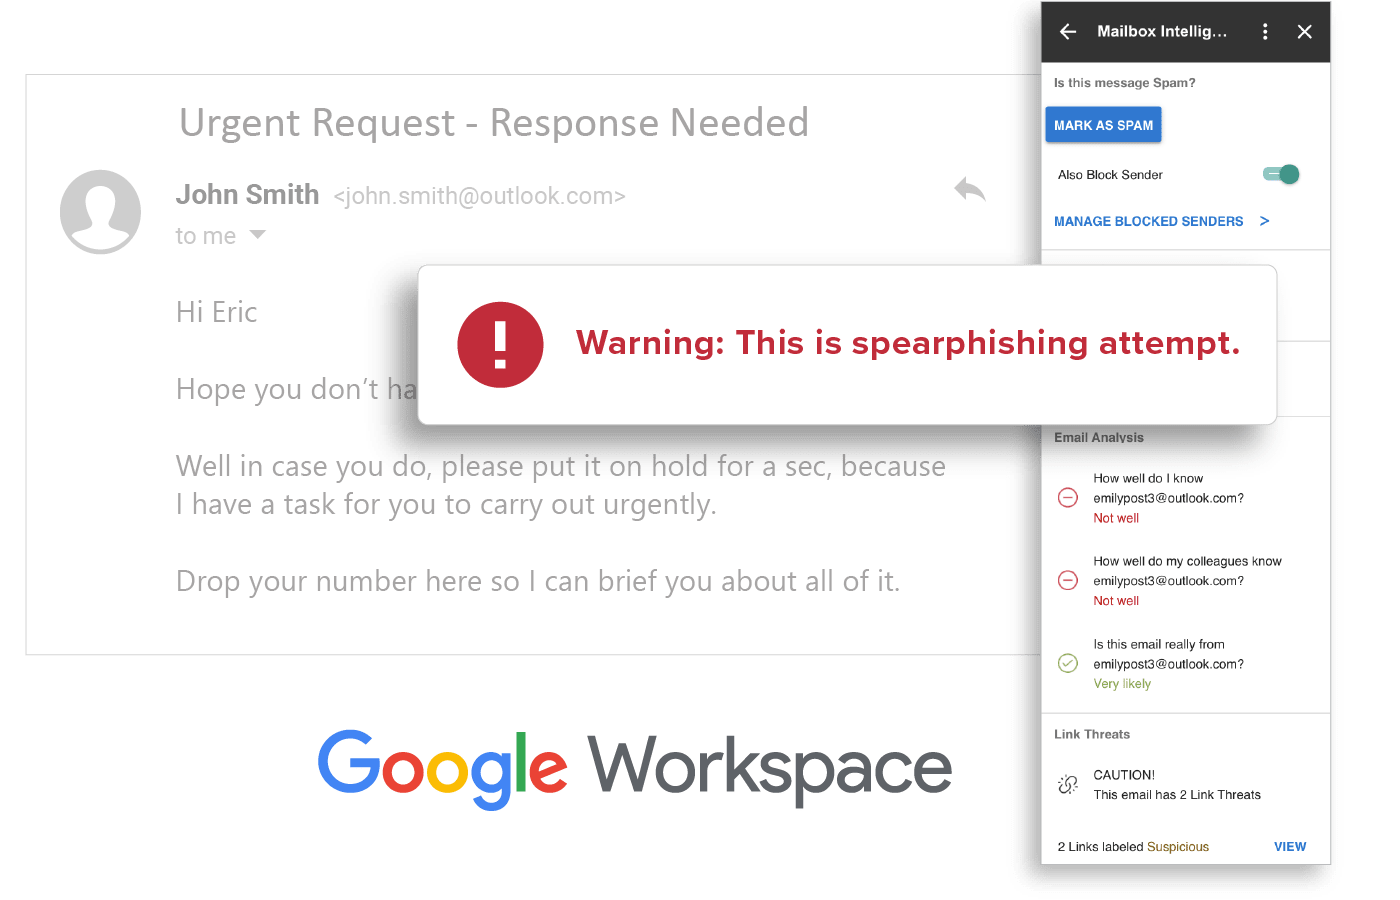The height and width of the screenshot is (900, 1400).
Task: Close the Mailbox Intelligence panel
Action: [1304, 32]
